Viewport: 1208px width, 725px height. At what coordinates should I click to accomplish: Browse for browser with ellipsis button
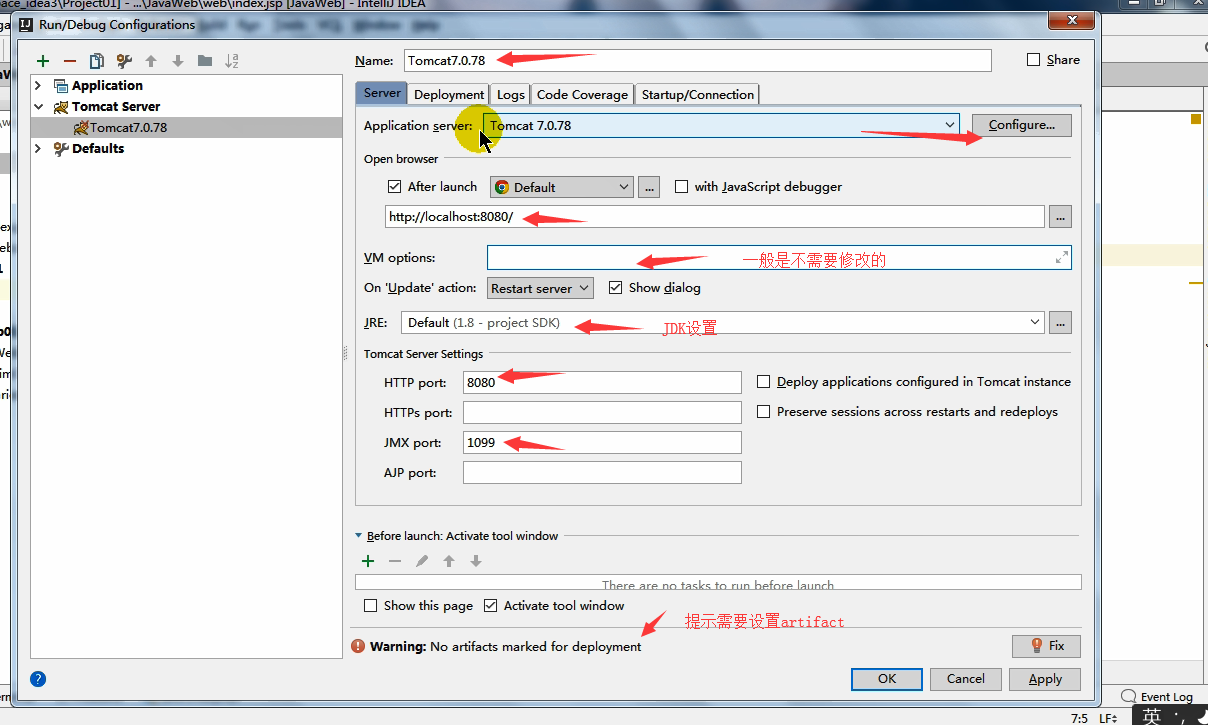click(649, 187)
